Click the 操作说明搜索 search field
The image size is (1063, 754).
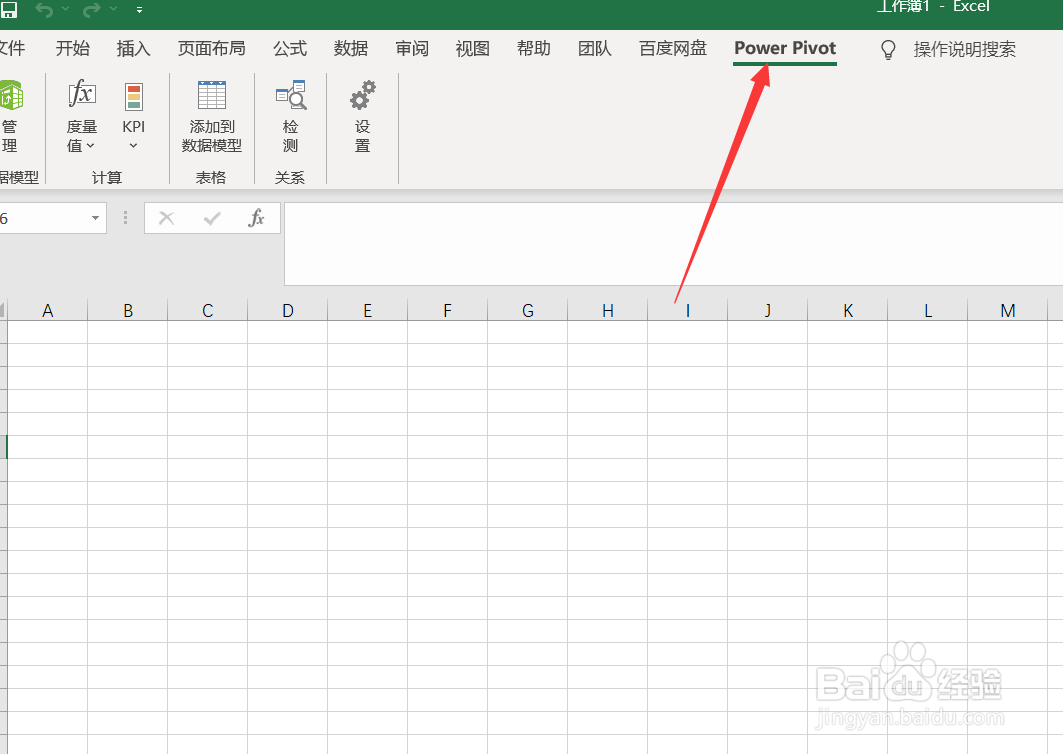(965, 49)
